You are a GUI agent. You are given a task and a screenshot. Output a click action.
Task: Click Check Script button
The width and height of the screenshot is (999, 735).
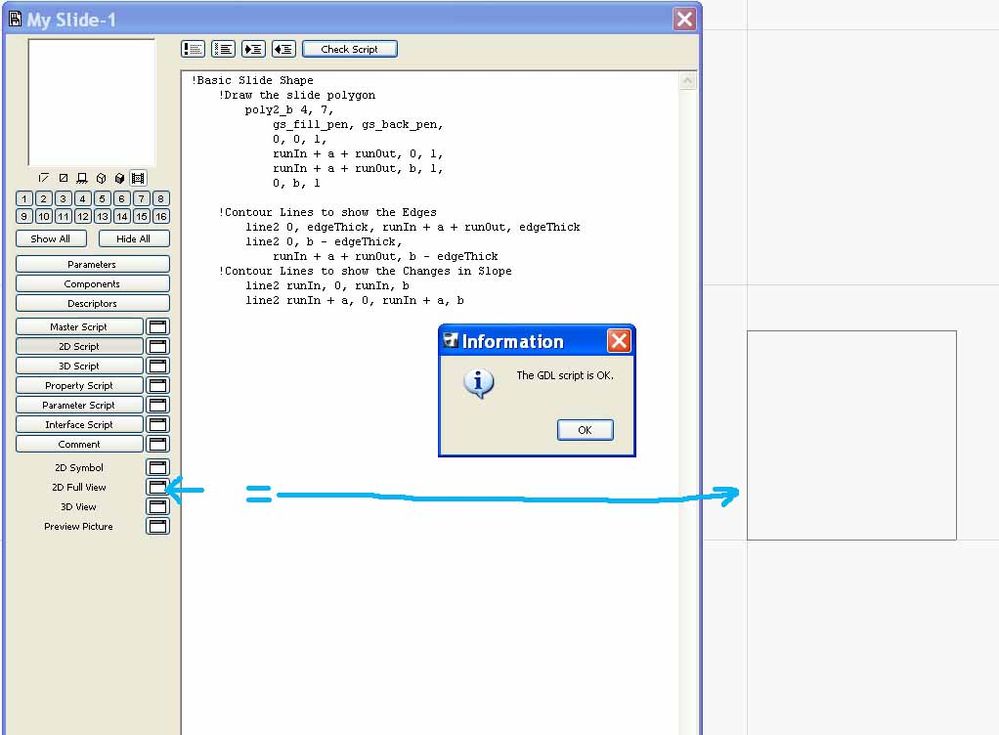tap(350, 49)
